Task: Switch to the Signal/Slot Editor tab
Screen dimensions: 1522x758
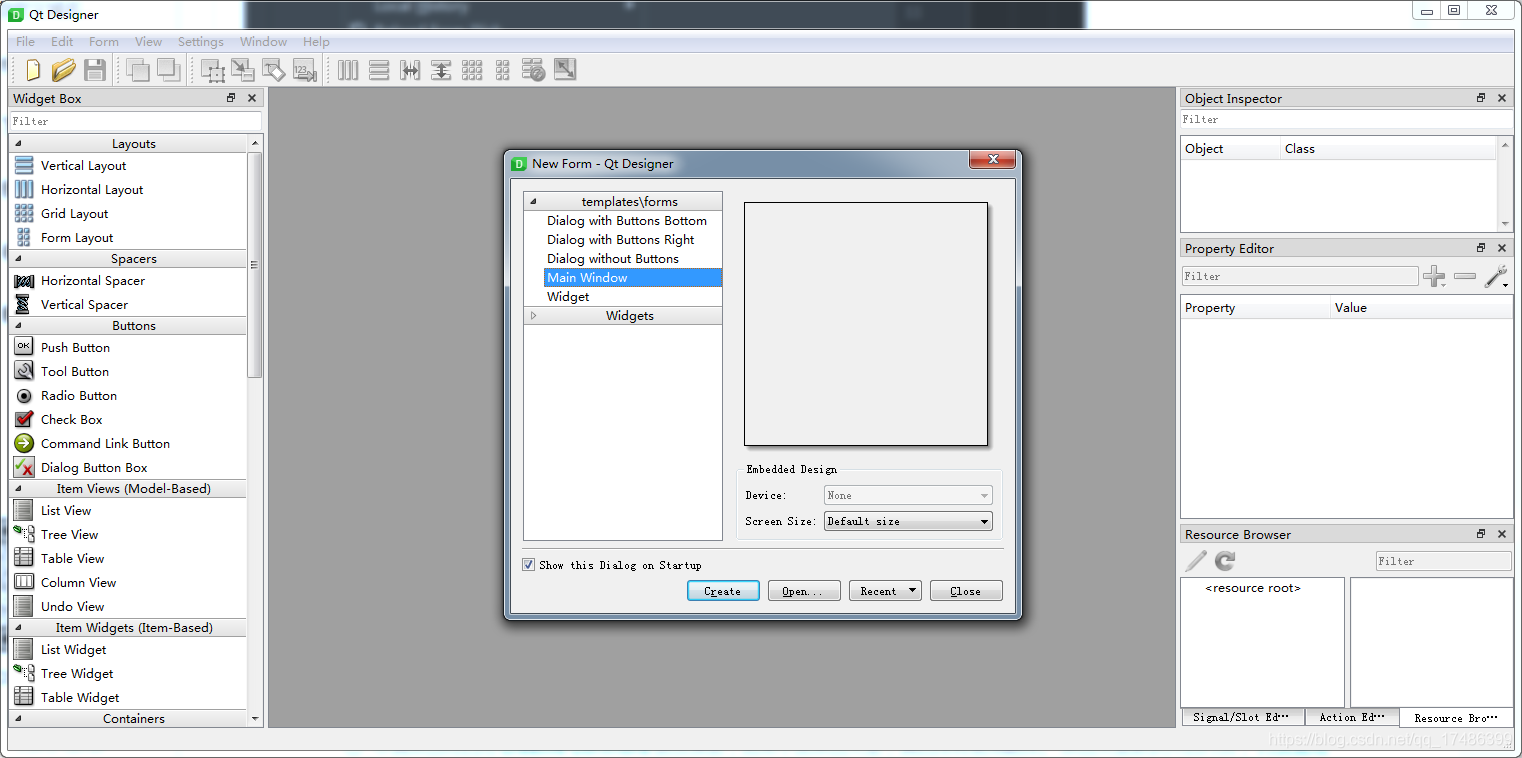Action: [1242, 717]
